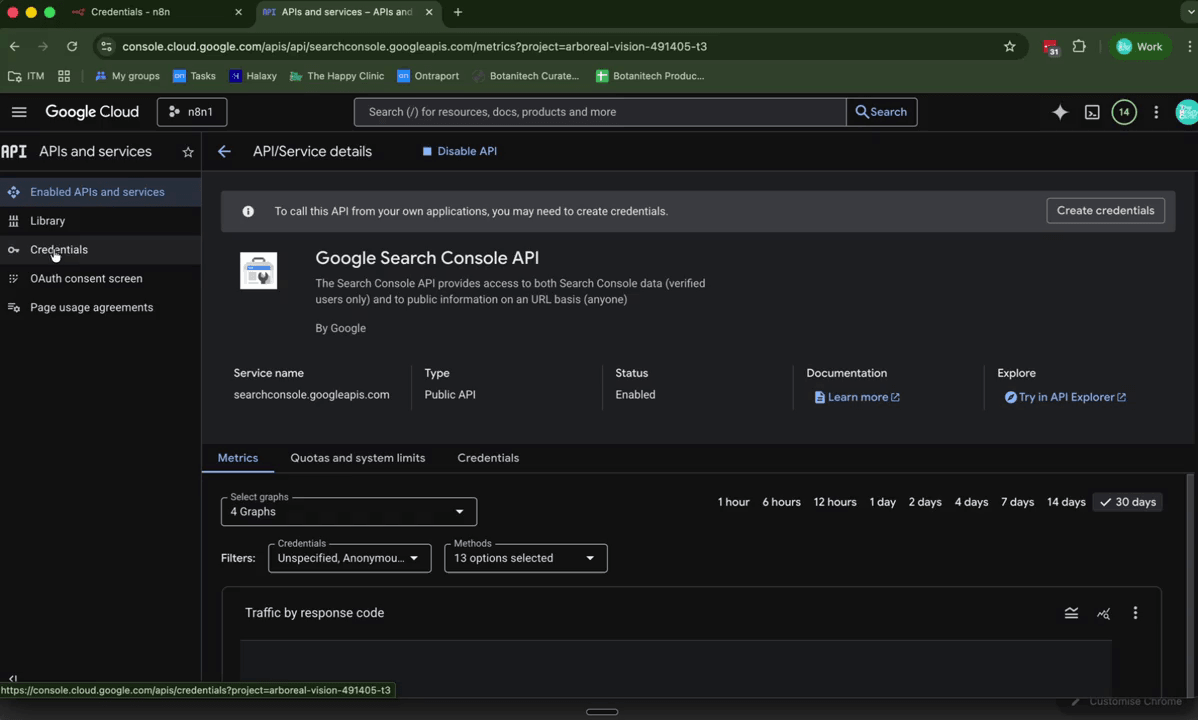Select the 7 days time range
This screenshot has width=1198, height=720.
(x=1017, y=502)
